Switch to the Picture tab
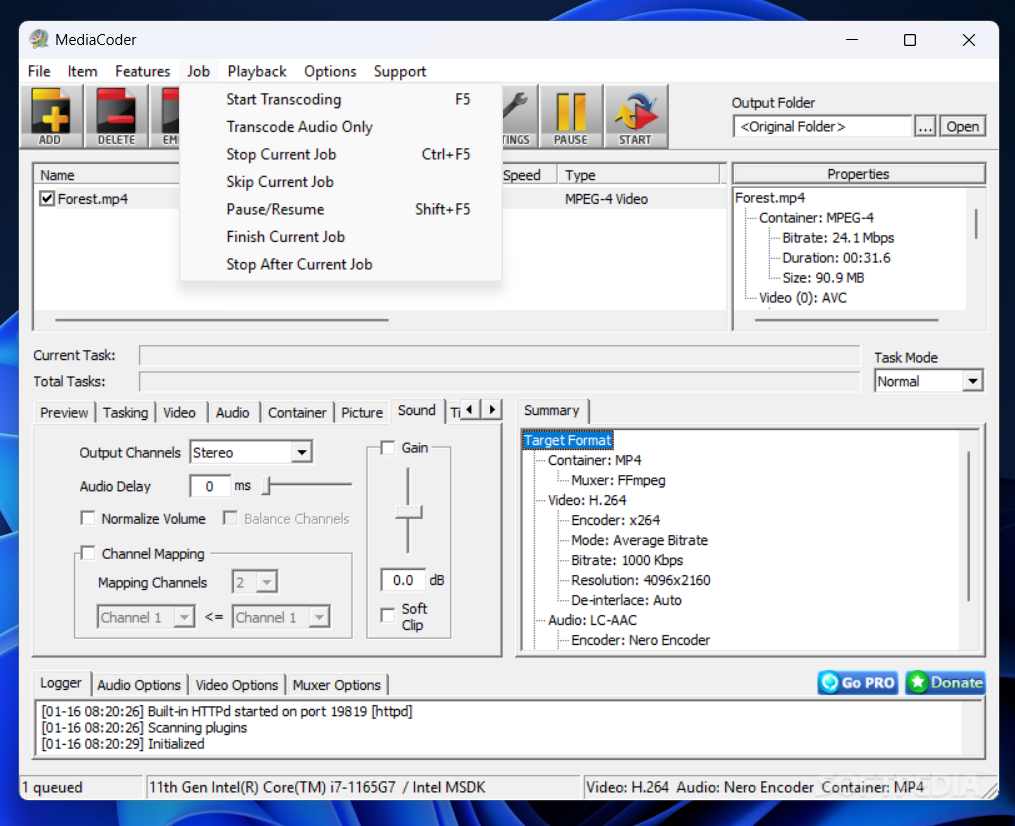This screenshot has width=1015, height=826. pyautogui.click(x=362, y=412)
